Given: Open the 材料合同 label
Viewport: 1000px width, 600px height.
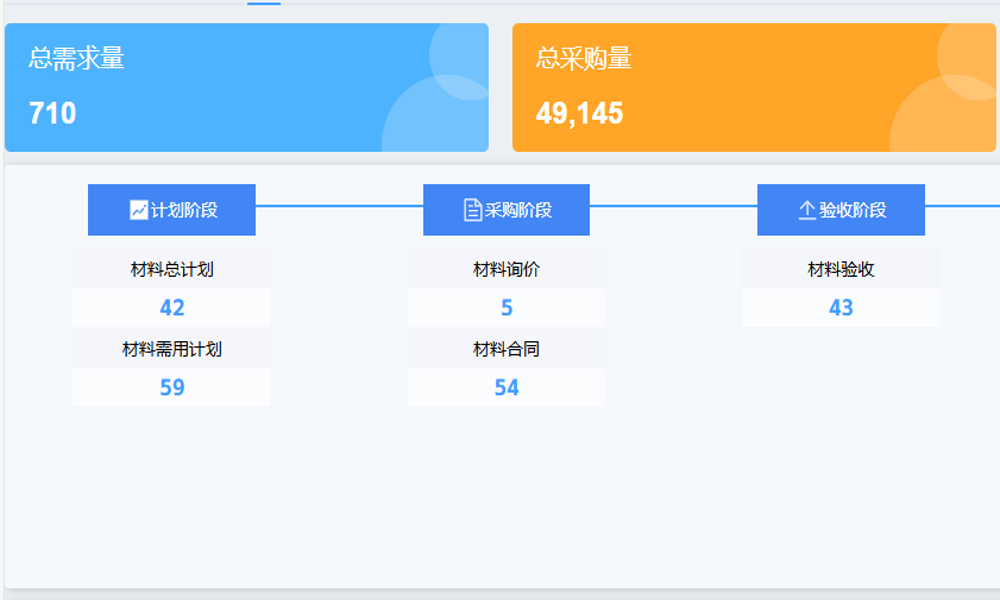Looking at the screenshot, I should pyautogui.click(x=506, y=349).
